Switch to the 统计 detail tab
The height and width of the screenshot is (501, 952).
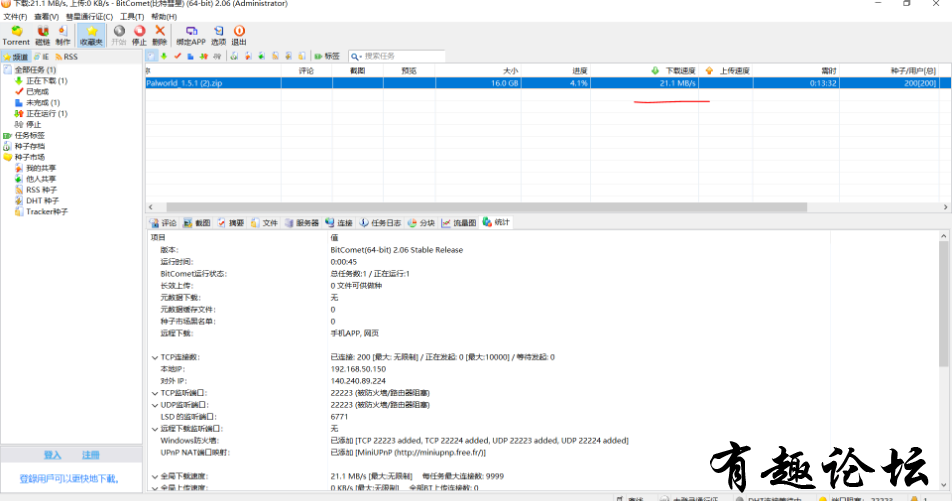(497, 222)
